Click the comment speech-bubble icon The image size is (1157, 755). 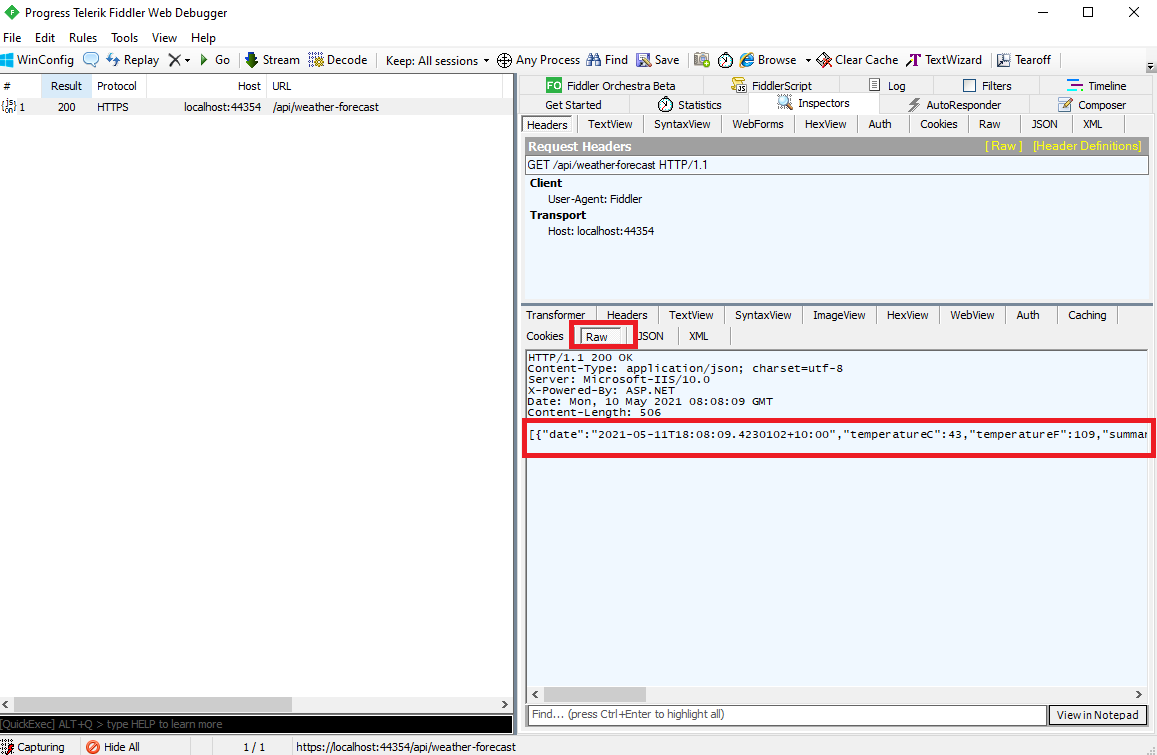91,60
